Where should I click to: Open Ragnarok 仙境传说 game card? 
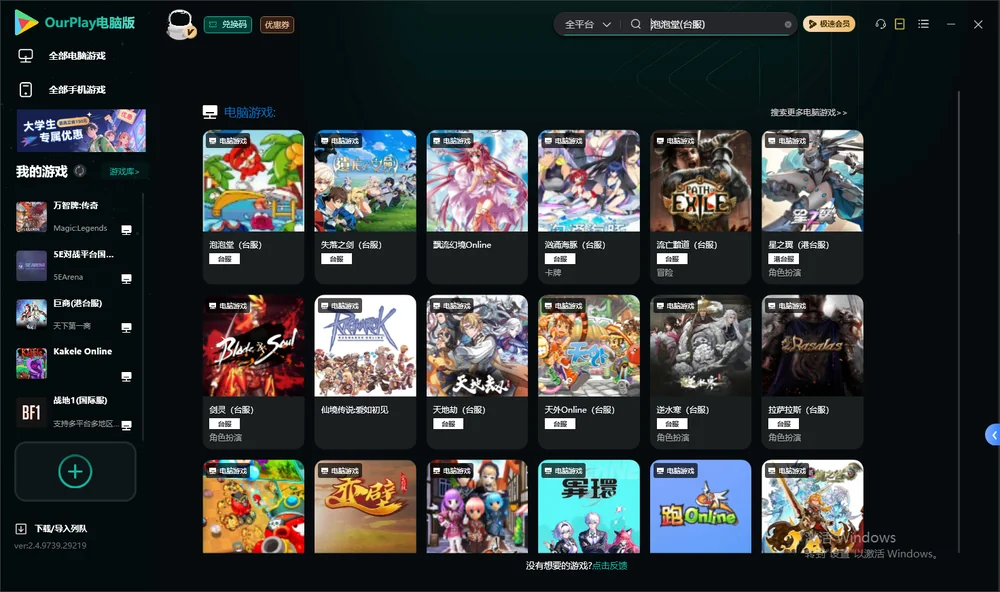point(365,372)
